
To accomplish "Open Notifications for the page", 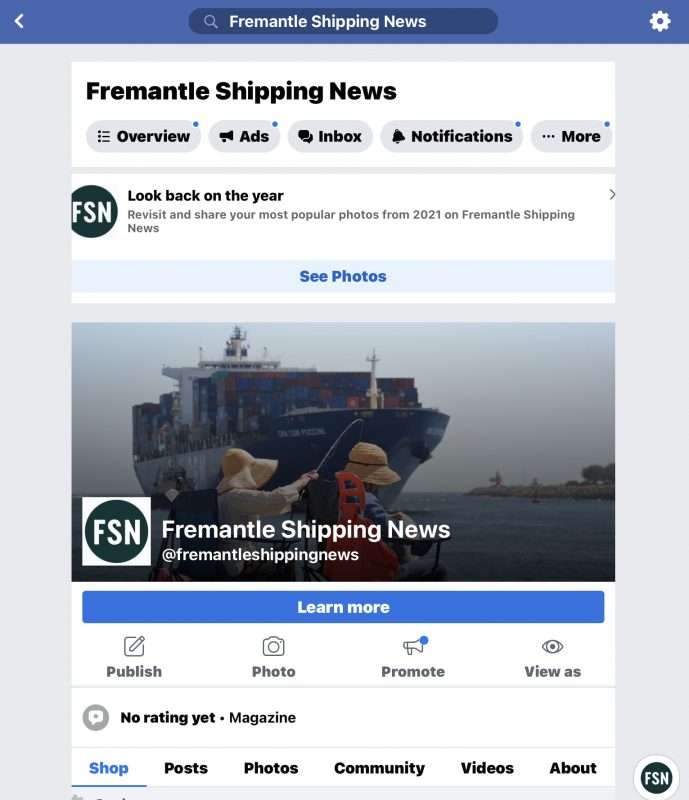I will pyautogui.click(x=452, y=136).
